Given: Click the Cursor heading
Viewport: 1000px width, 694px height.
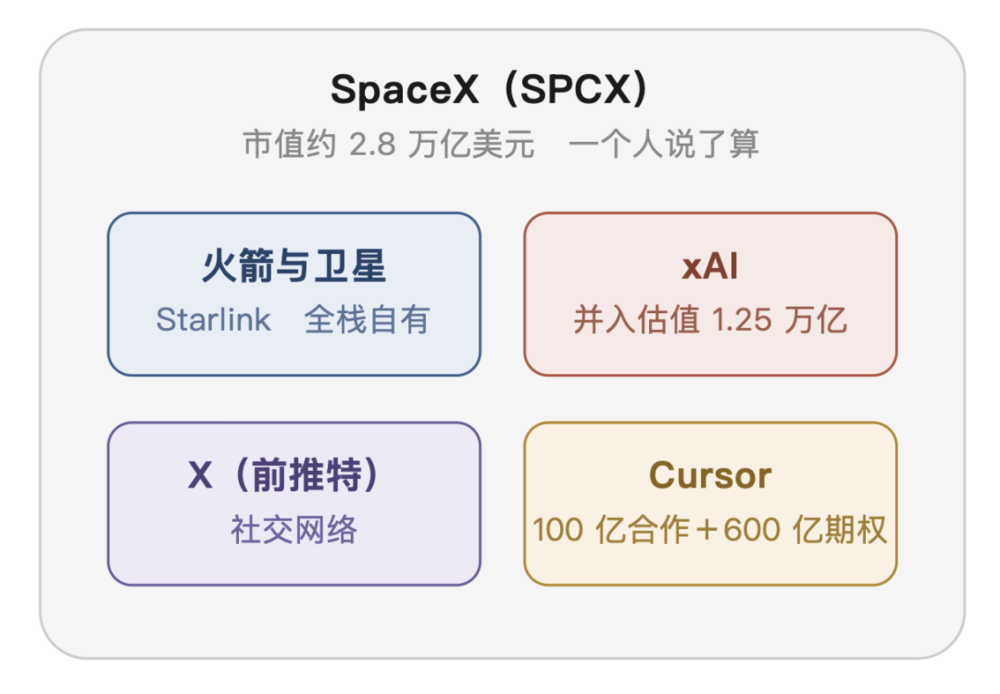Looking at the screenshot, I should pyautogui.click(x=710, y=475).
